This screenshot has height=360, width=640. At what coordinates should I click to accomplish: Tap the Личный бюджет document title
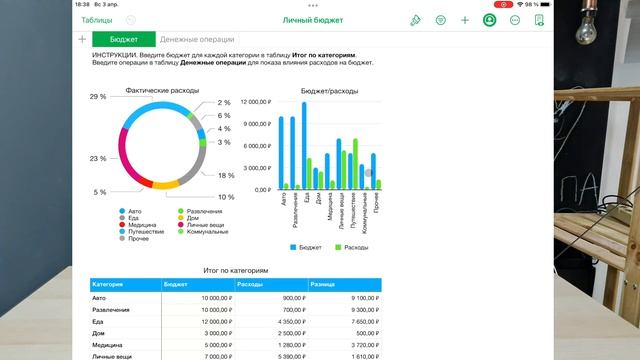point(313,20)
